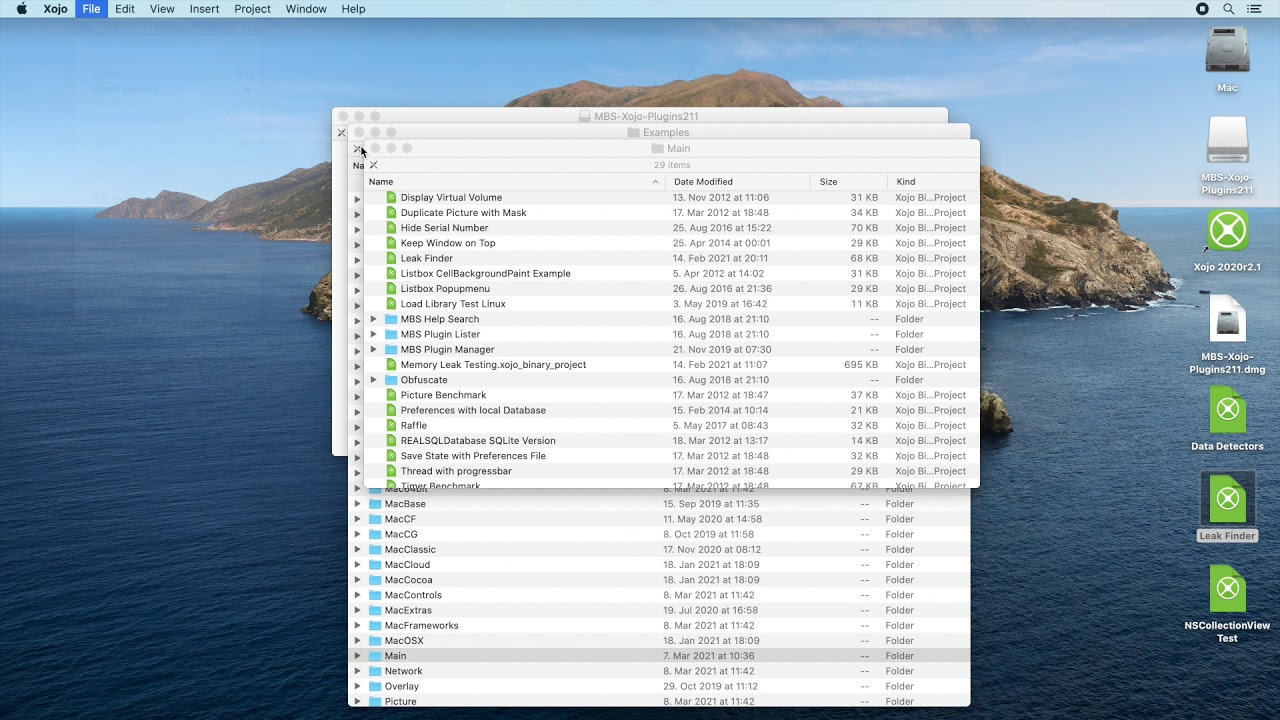Expand the MBS Plugin Manager folder
The height and width of the screenshot is (720, 1280).
click(x=373, y=349)
